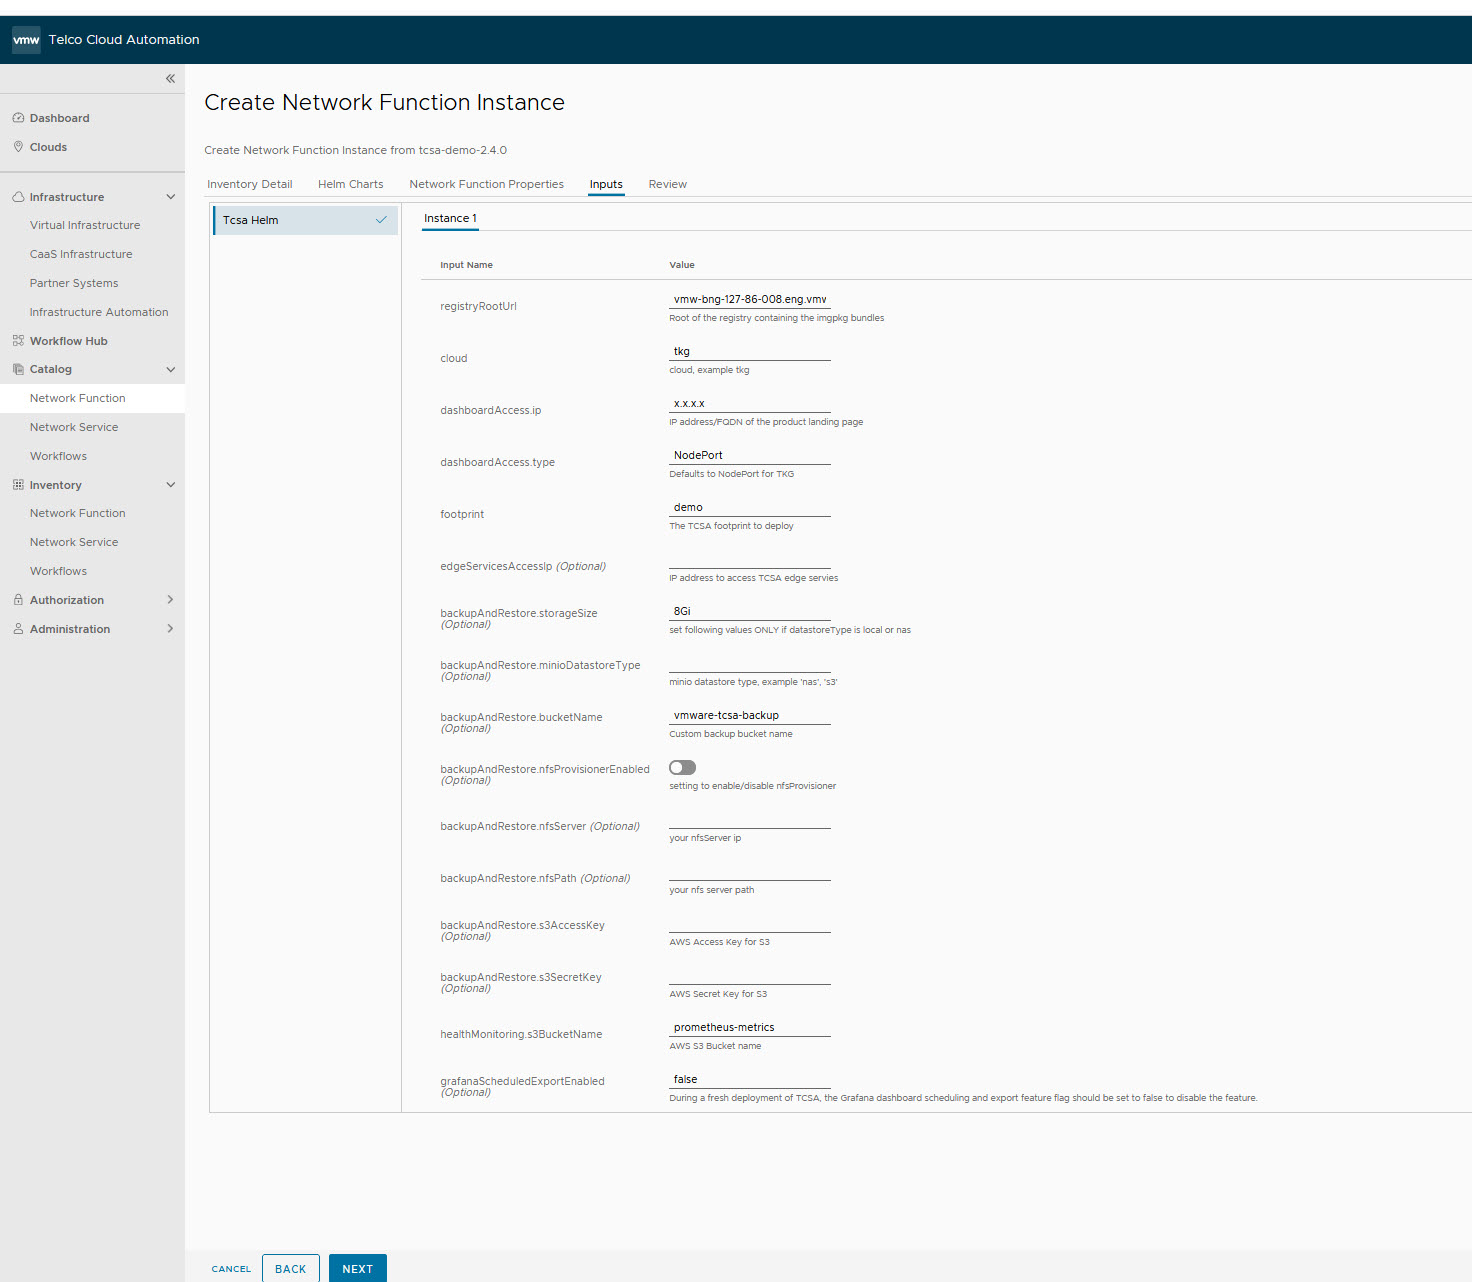The height and width of the screenshot is (1282, 1472).
Task: Open Network Function Properties tab
Action: tap(486, 184)
